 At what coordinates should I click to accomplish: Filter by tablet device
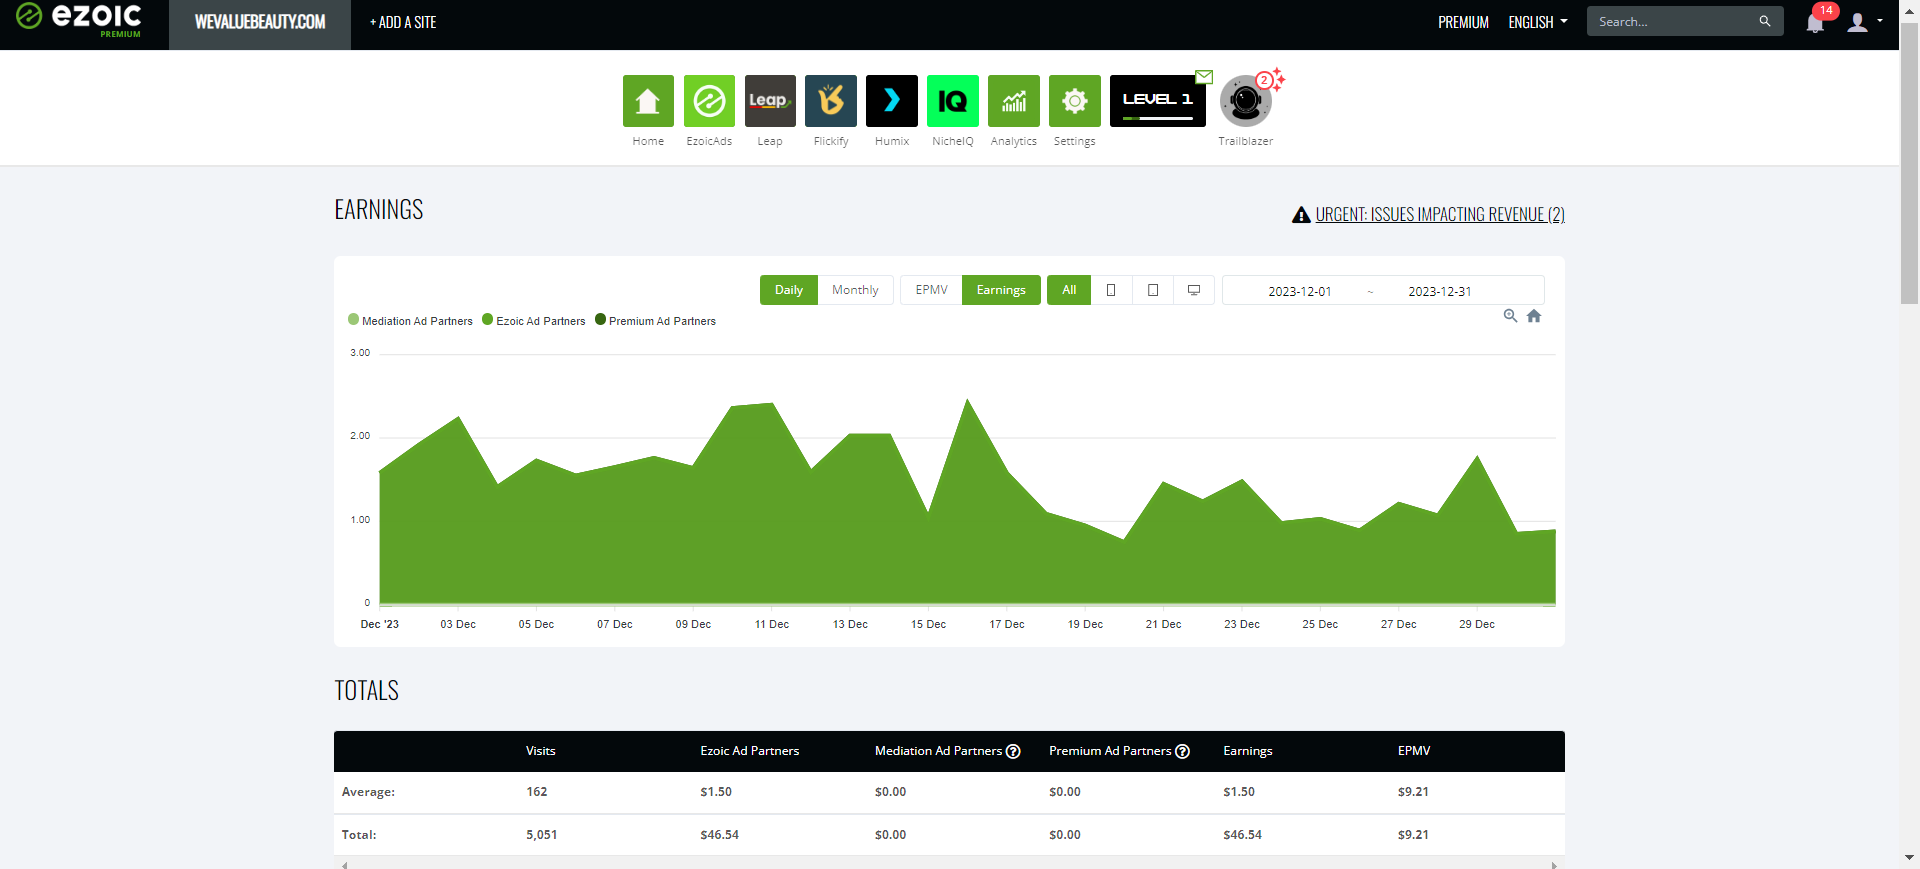(1153, 290)
